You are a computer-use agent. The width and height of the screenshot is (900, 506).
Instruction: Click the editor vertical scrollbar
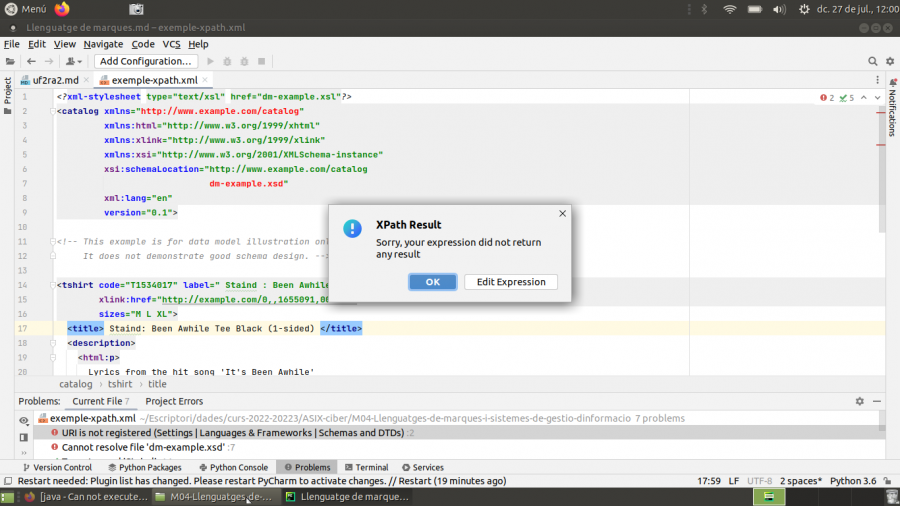tap(882, 168)
